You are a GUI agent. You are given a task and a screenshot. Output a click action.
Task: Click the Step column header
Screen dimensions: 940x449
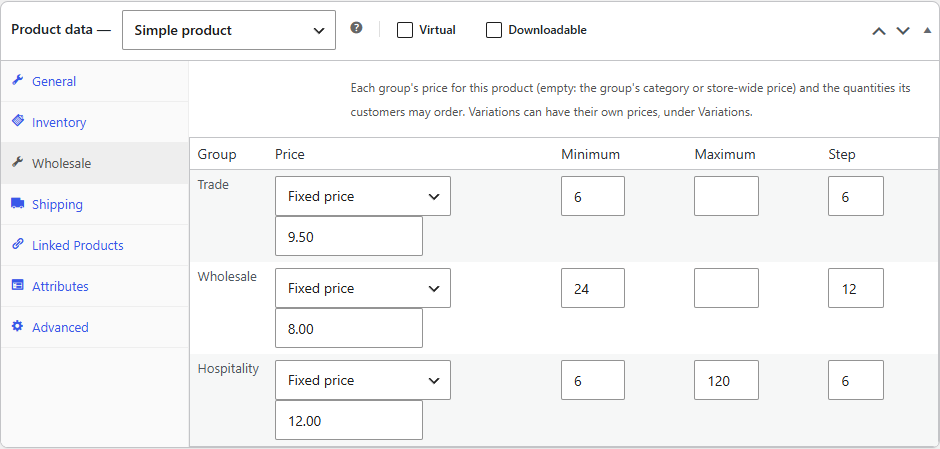[842, 155]
